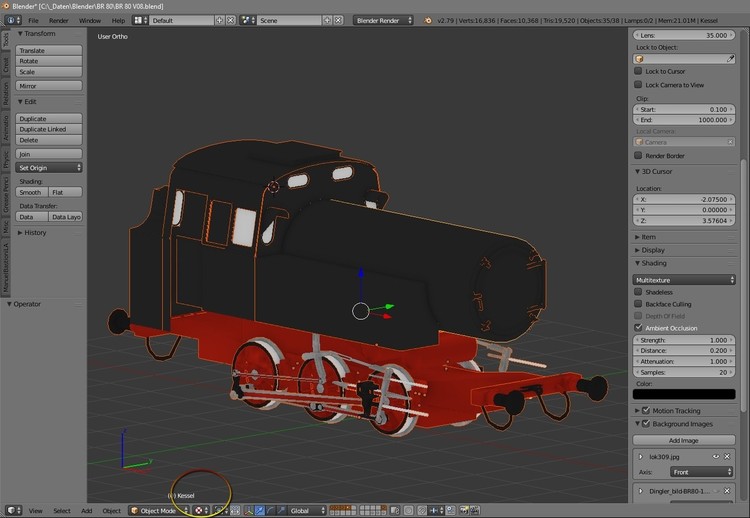The image size is (750, 518).
Task: Open the scene browse icon
Action: tap(248, 20)
